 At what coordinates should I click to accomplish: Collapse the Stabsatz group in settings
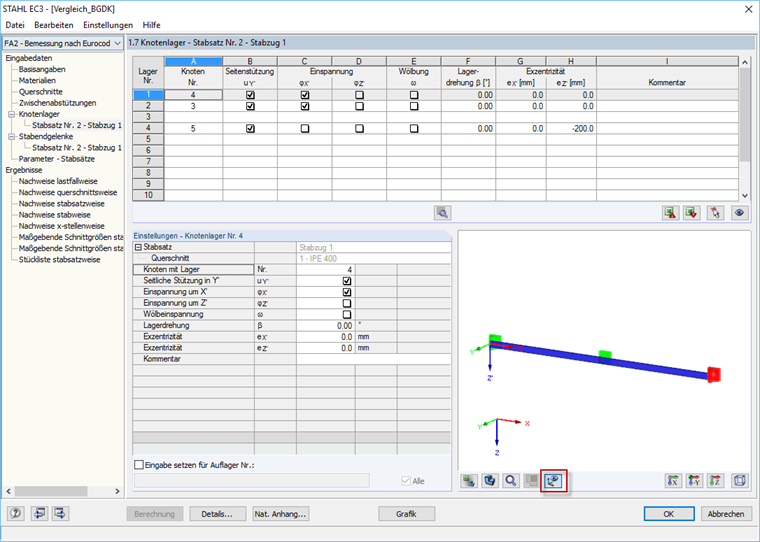click(138, 247)
